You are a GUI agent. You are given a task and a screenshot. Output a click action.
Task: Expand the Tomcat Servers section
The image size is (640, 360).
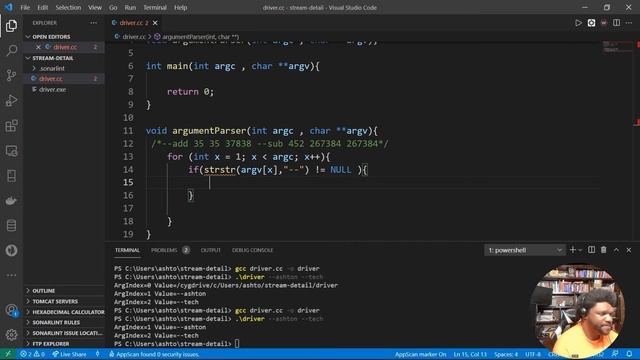point(55,301)
